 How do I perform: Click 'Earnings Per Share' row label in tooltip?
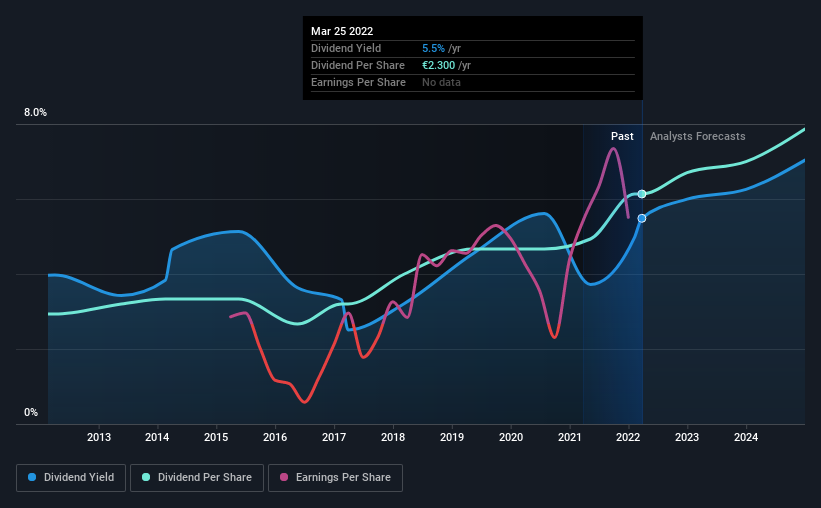click(358, 82)
